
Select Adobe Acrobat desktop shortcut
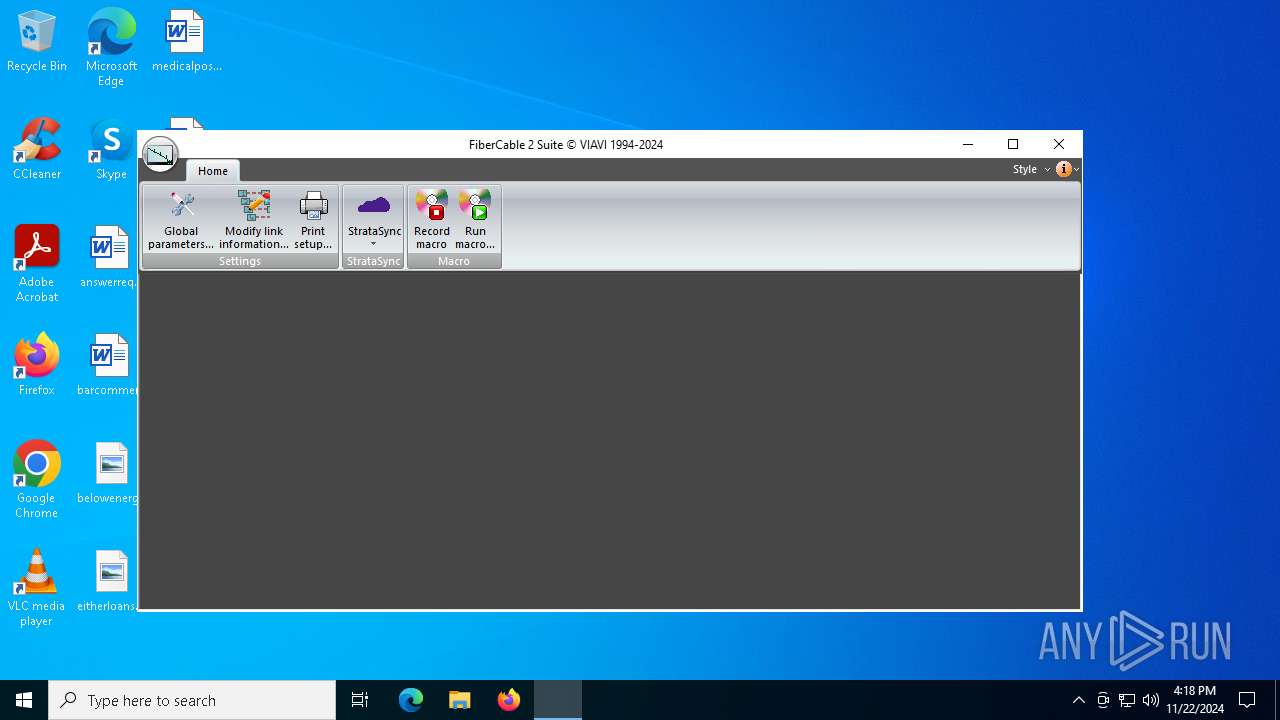coord(37,264)
